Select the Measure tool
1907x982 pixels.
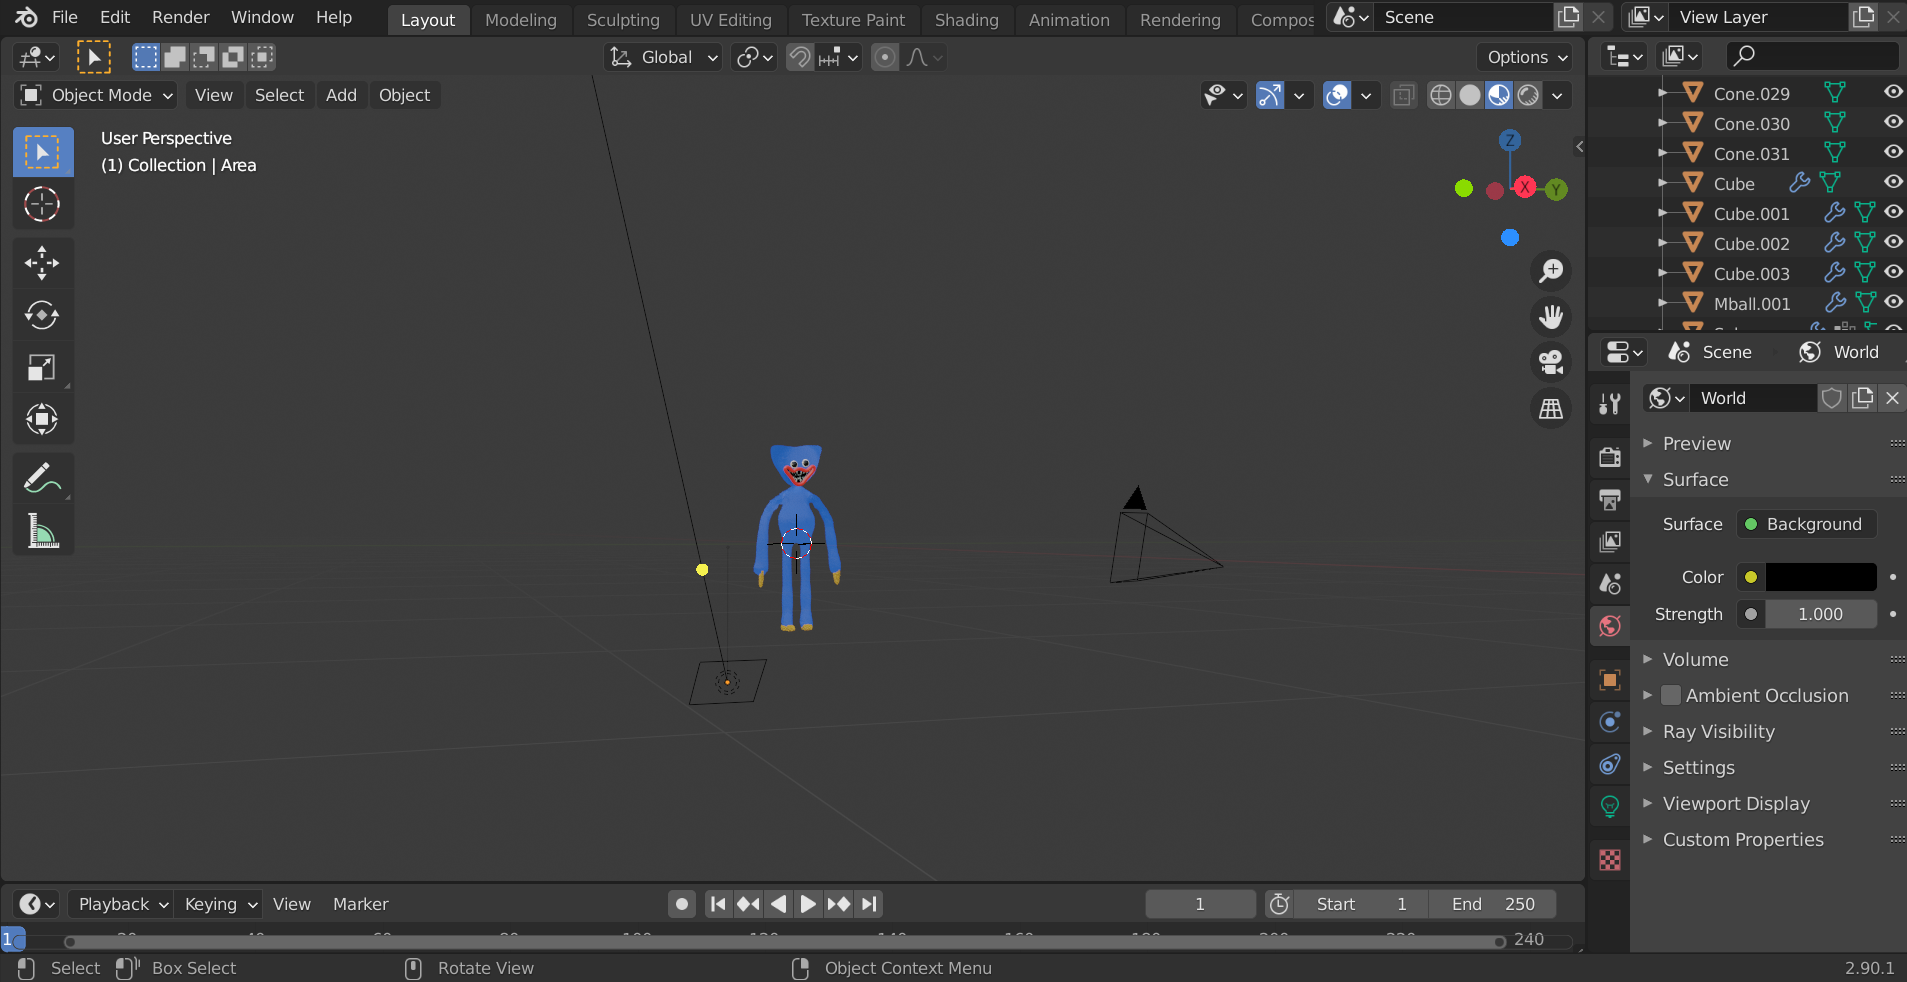[x=42, y=530]
